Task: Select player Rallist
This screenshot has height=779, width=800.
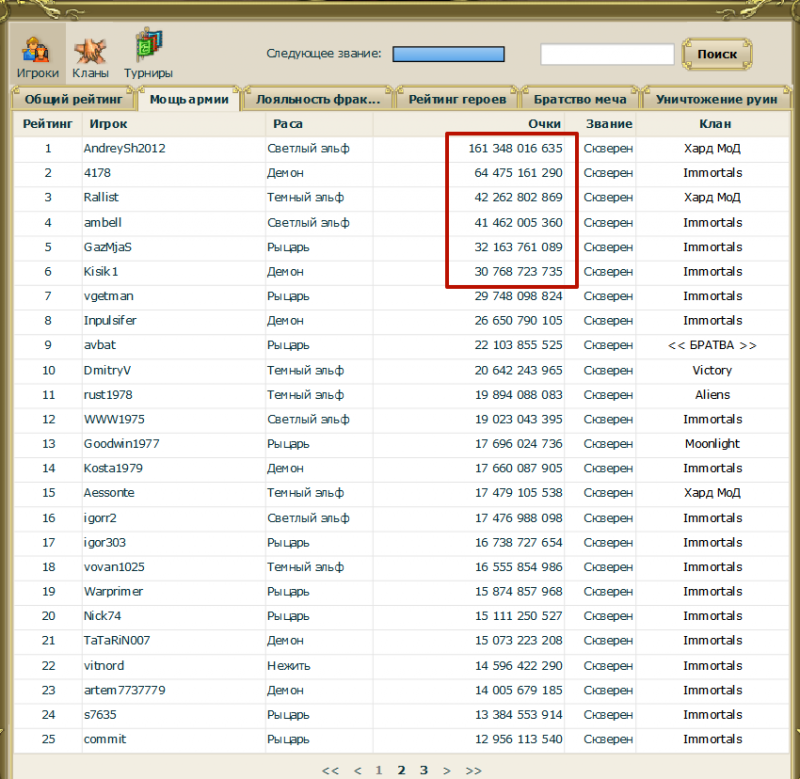Action: (101, 197)
